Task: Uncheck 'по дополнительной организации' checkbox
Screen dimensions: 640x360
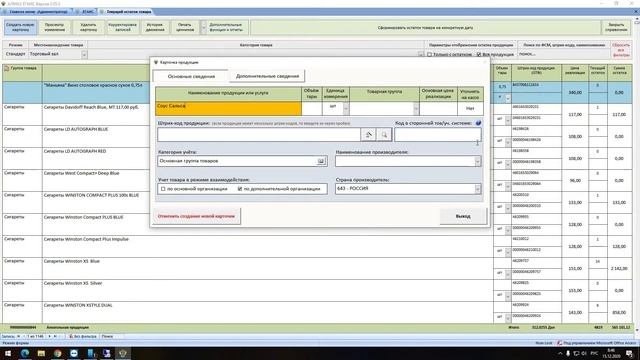Action: tap(240, 189)
